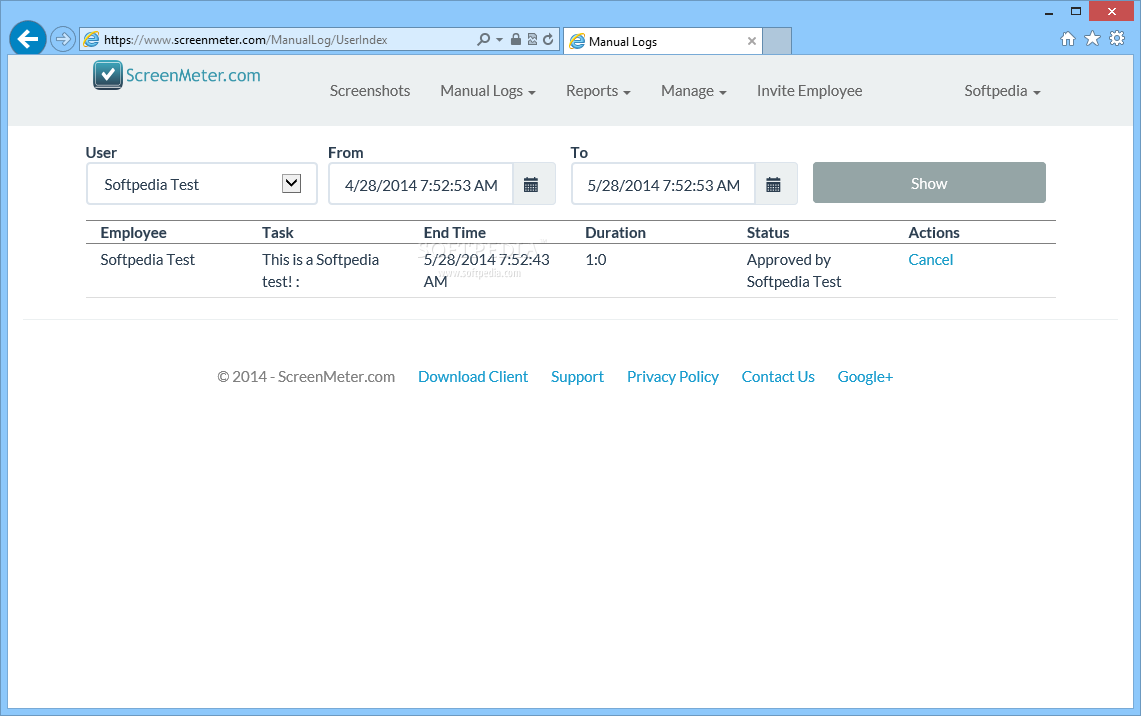Click the End Time column header
Image resolution: width=1141 pixels, height=716 pixels.
pos(454,233)
